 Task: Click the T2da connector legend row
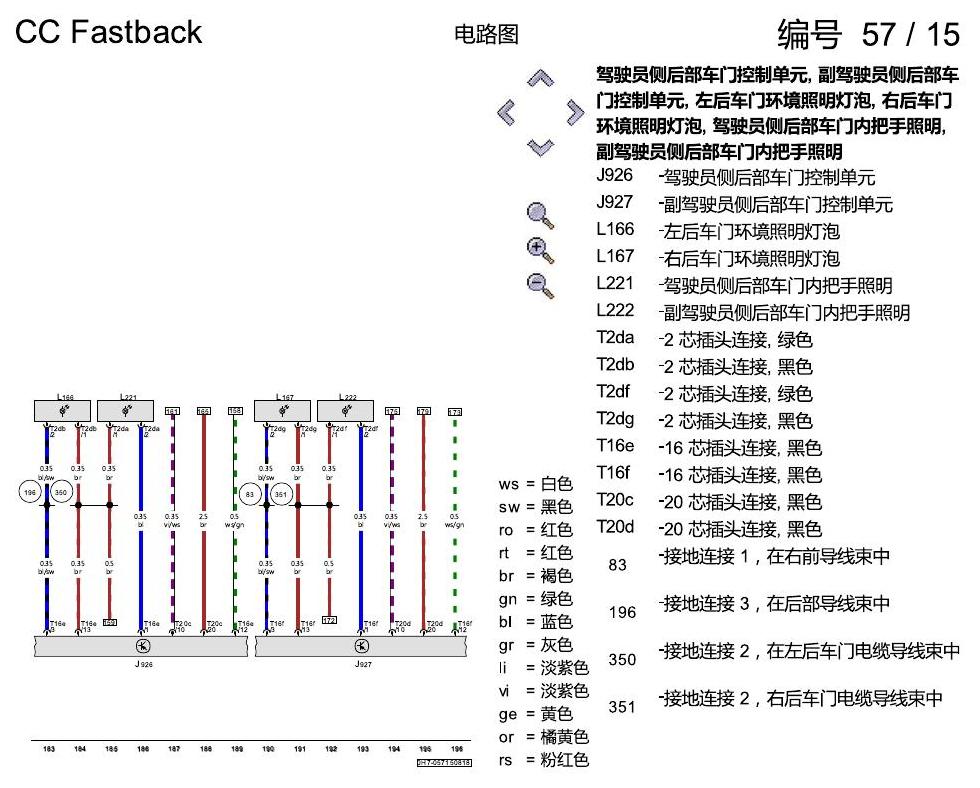[704, 339]
